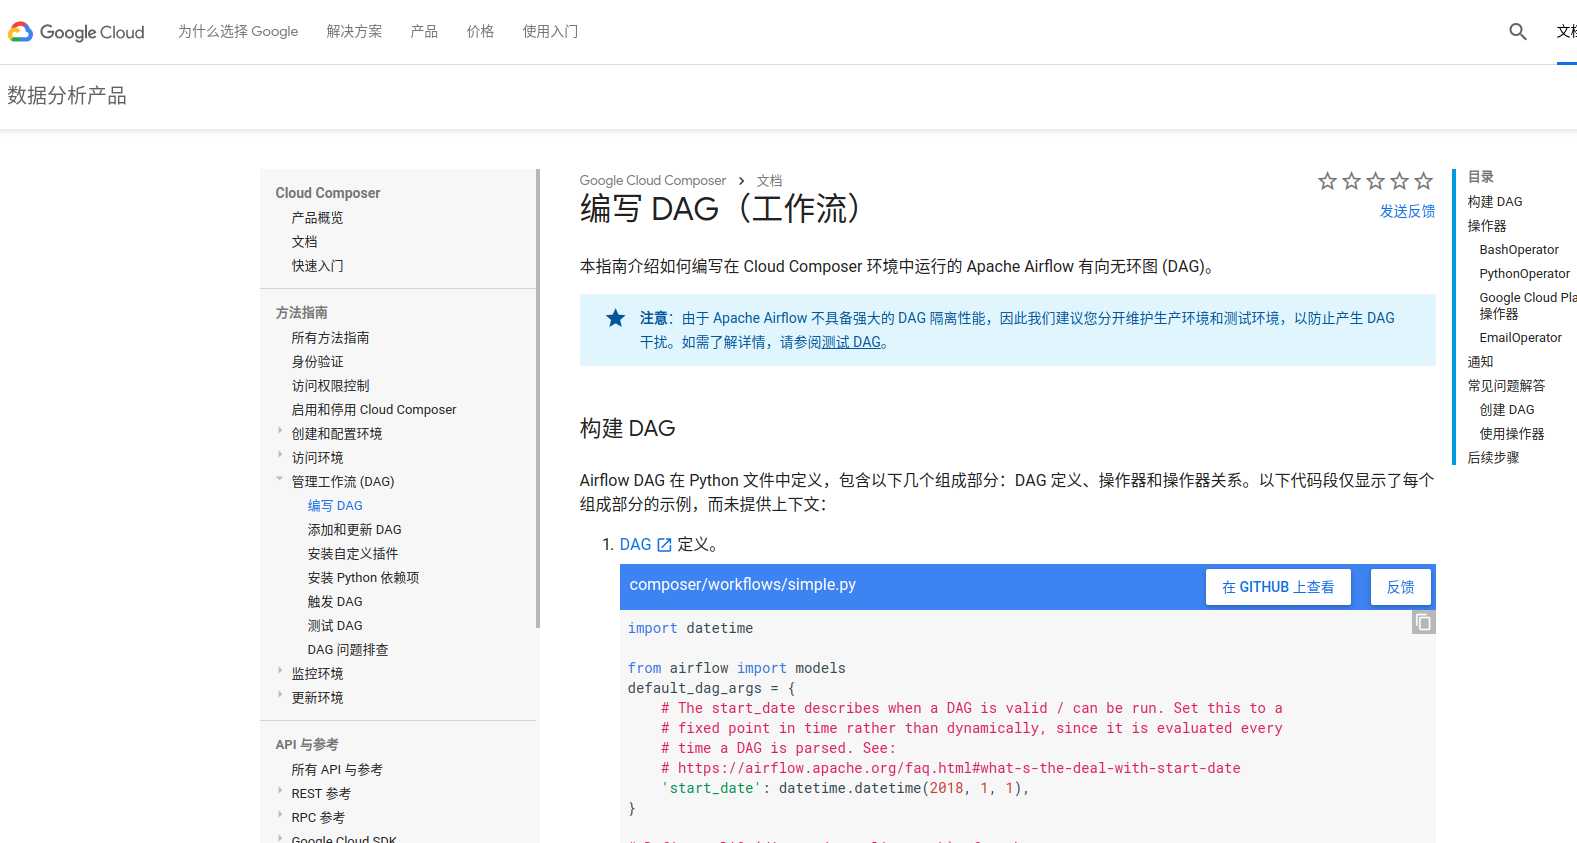Open the search magnifier icon
This screenshot has height=843, width=1577.
coord(1518,32)
